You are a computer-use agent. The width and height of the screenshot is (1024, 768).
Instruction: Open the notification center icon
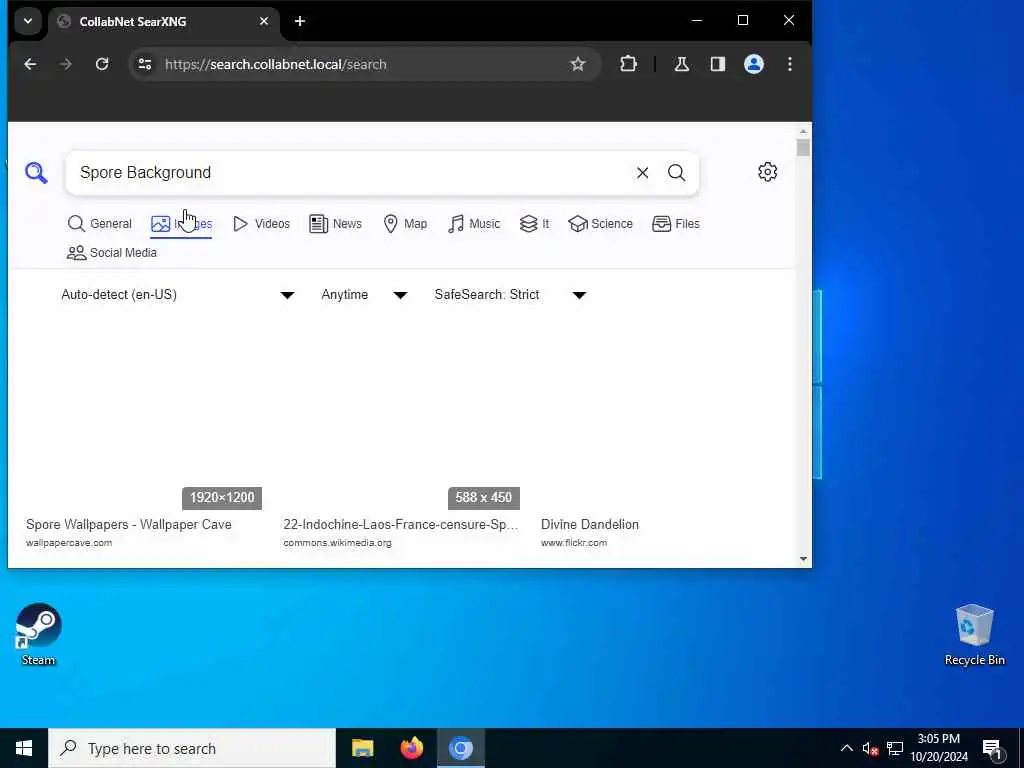click(993, 749)
